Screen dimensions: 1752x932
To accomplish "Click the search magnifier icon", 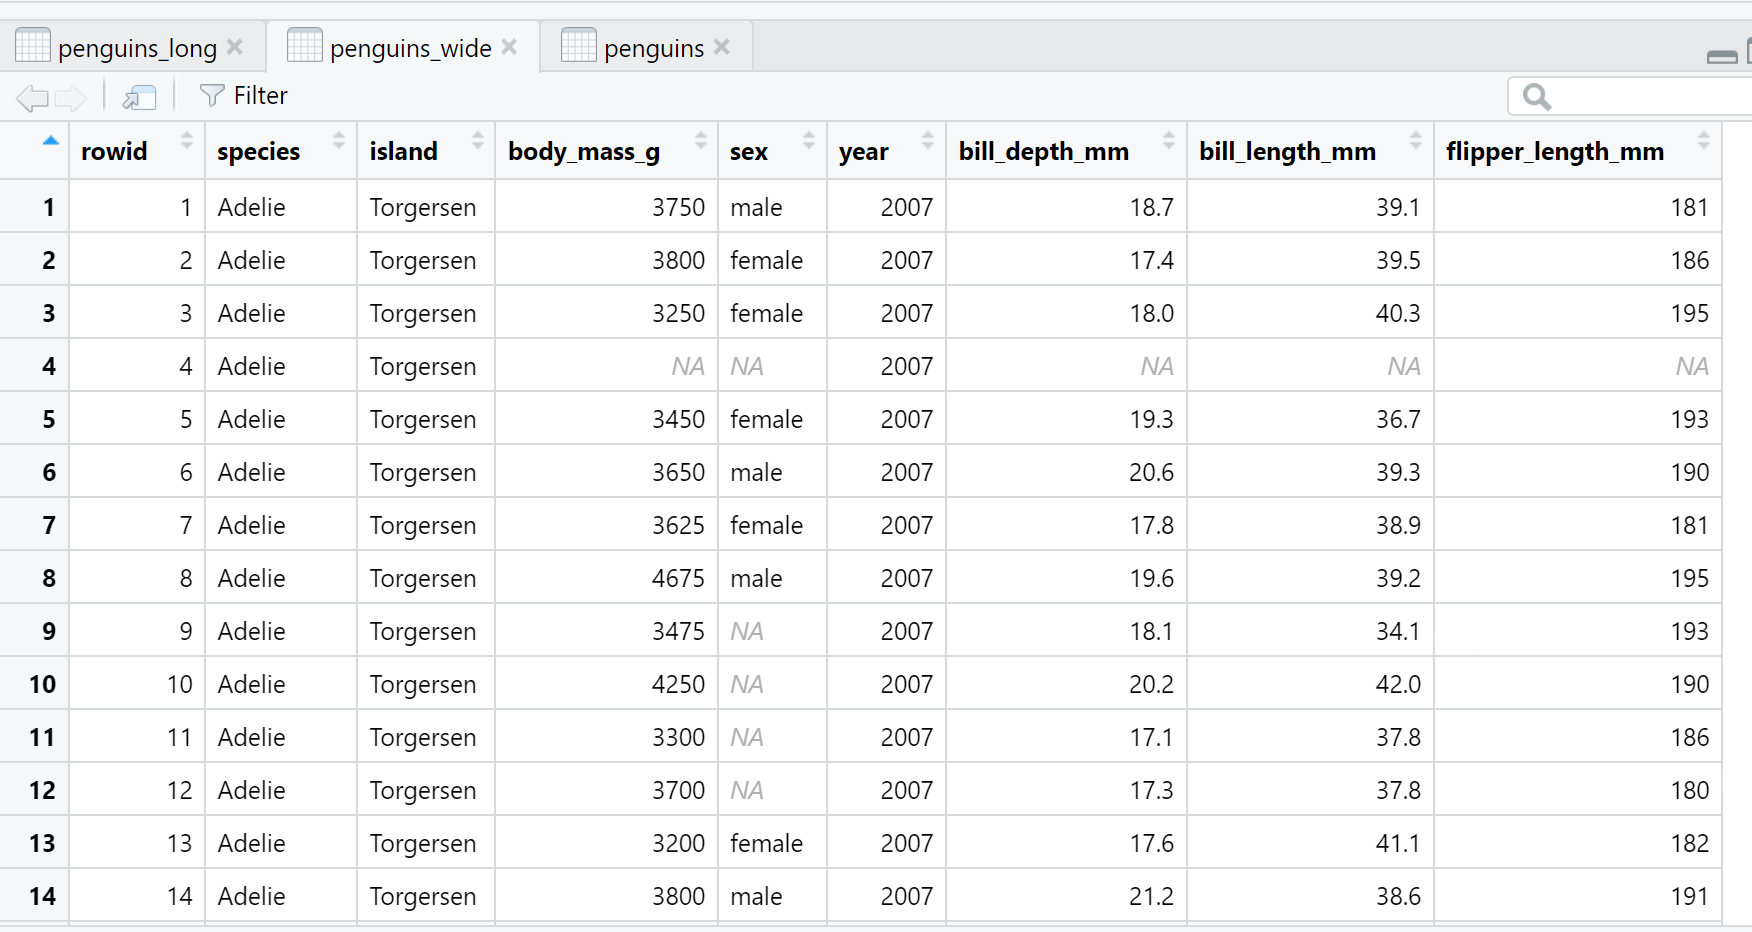I will coord(1536,97).
